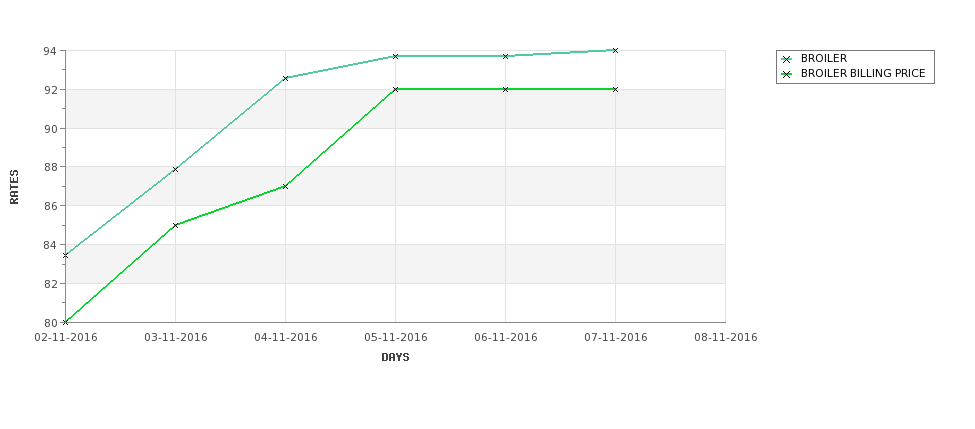Viewport: 975px width, 429px height.
Task: Click the RATES axis title
Action: [x=14, y=187]
